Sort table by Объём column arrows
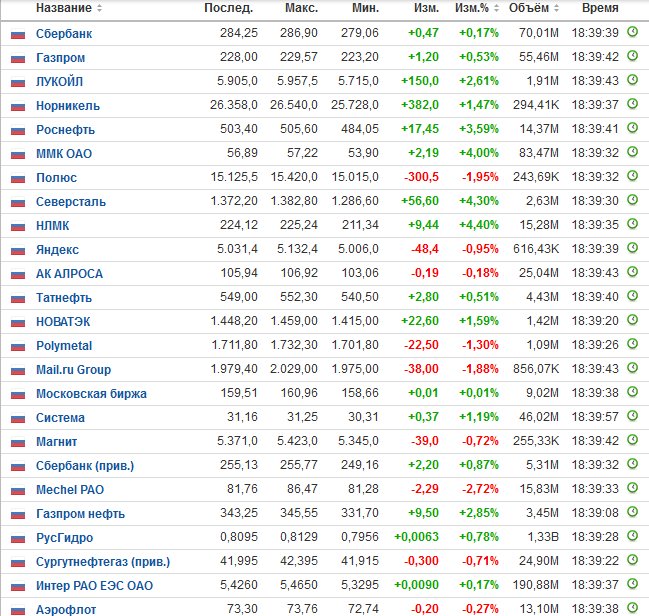 click(556, 8)
